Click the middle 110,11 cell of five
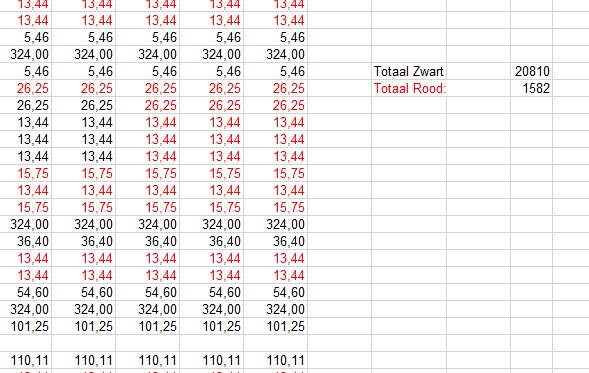The image size is (589, 373). click(148, 361)
